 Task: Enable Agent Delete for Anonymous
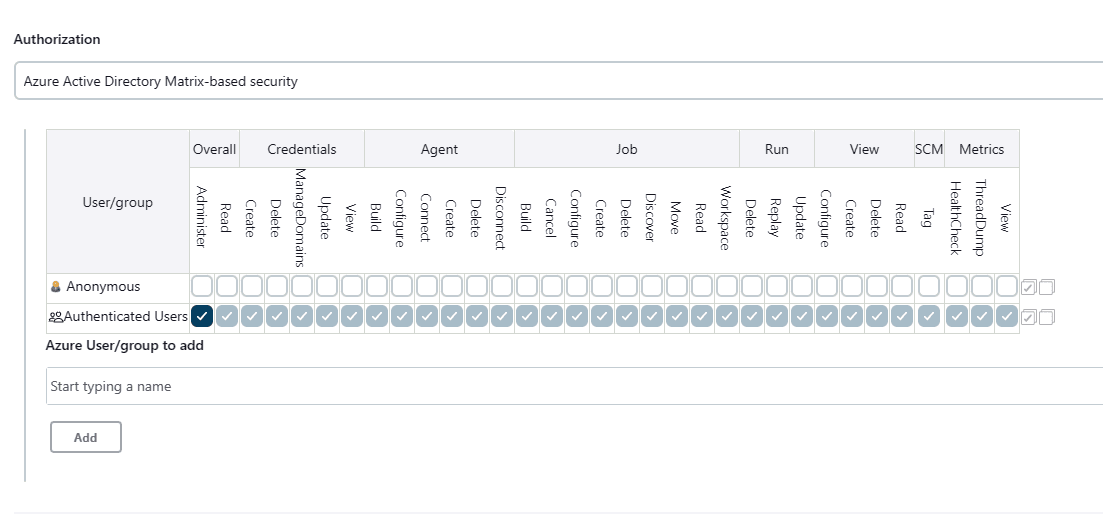[x=476, y=286]
